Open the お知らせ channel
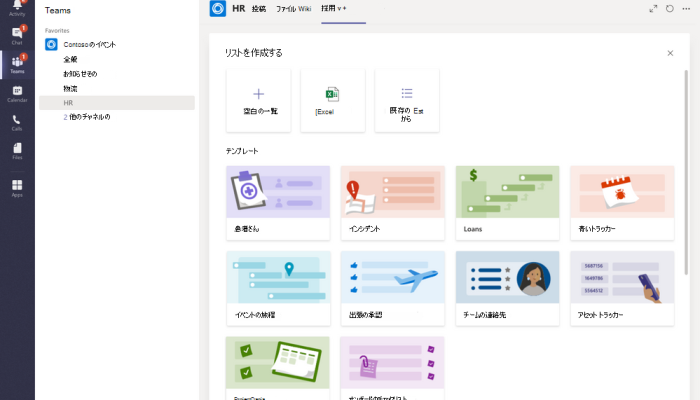 tap(80, 74)
